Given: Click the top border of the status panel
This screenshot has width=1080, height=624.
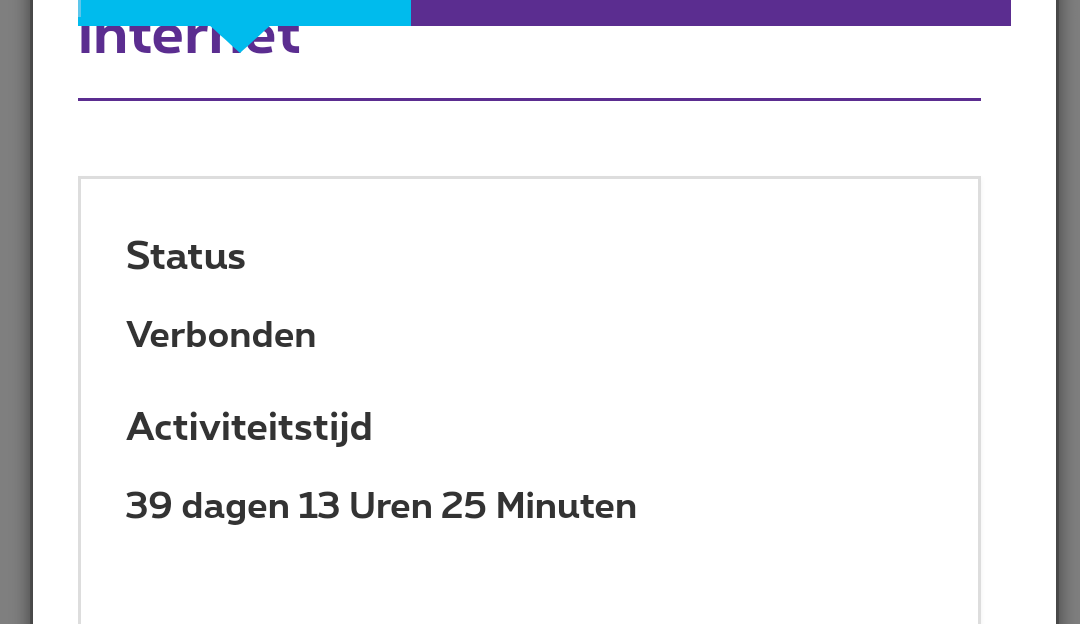Looking at the screenshot, I should 529,178.
